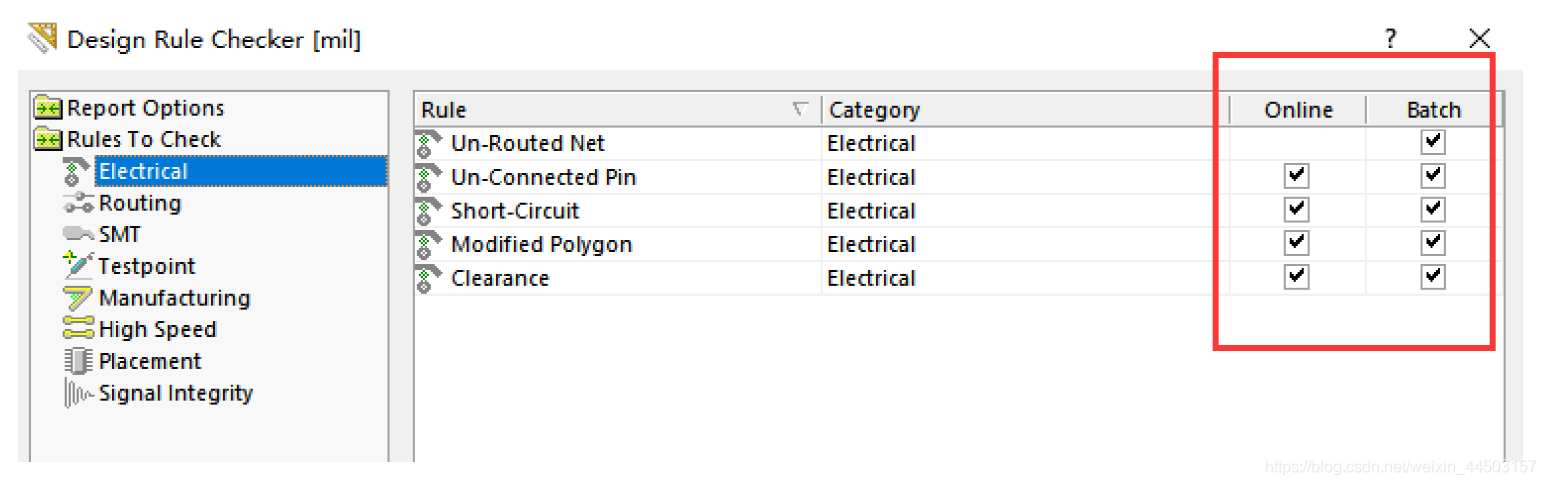1546x485 pixels.
Task: Open dialog help question mark
Action: point(1390,39)
